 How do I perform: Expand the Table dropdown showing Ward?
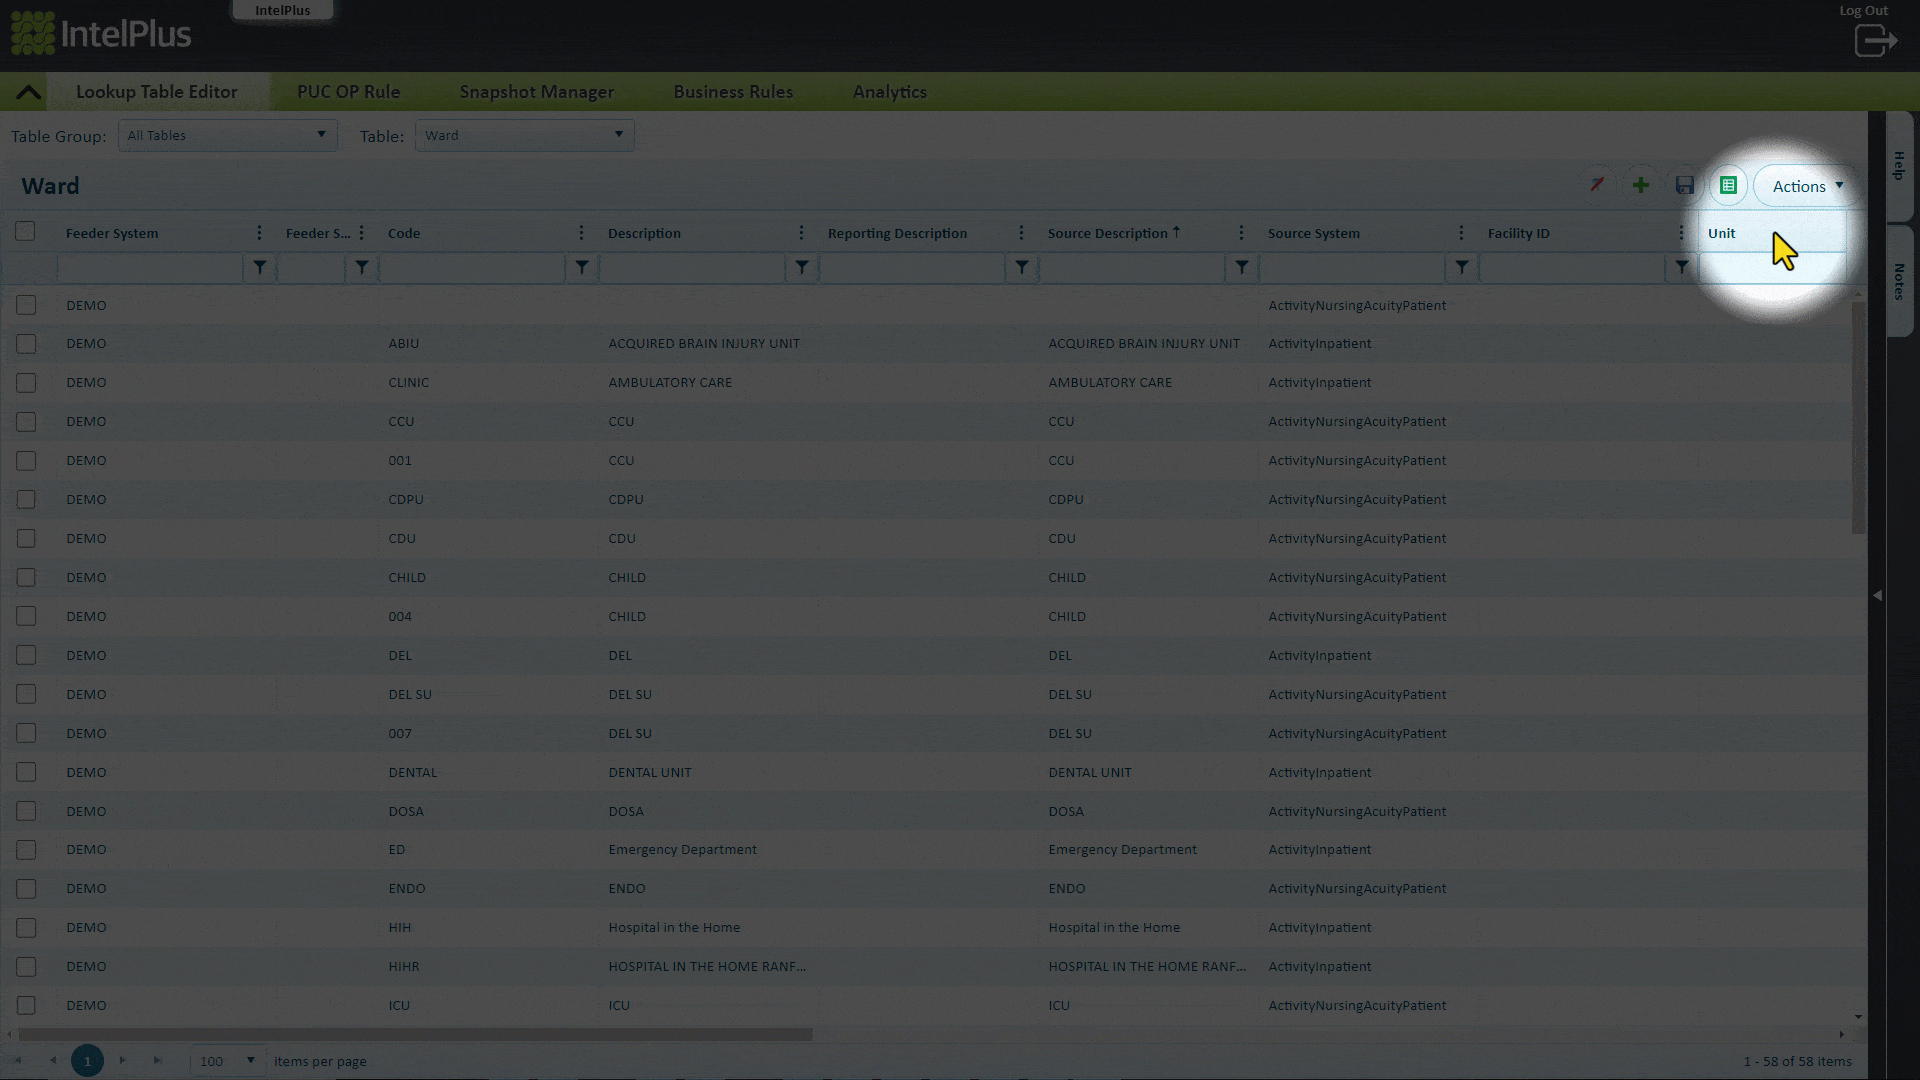pyautogui.click(x=524, y=135)
